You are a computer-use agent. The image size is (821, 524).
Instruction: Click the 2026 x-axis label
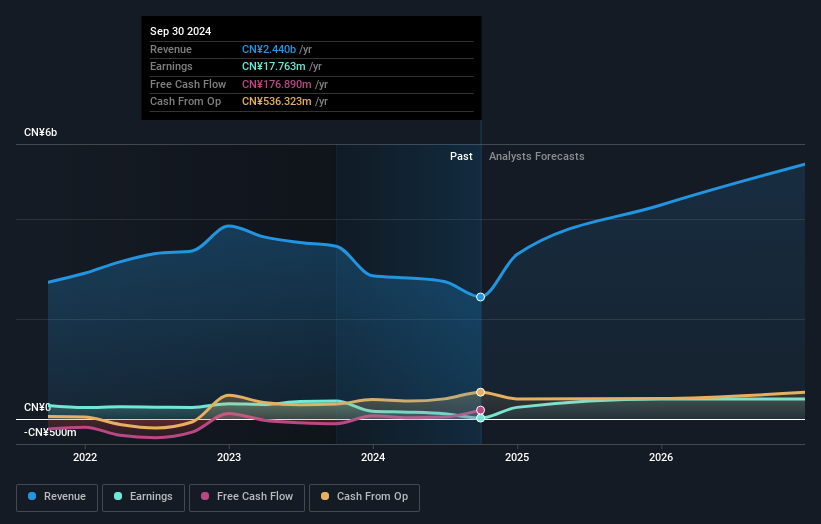click(x=661, y=457)
